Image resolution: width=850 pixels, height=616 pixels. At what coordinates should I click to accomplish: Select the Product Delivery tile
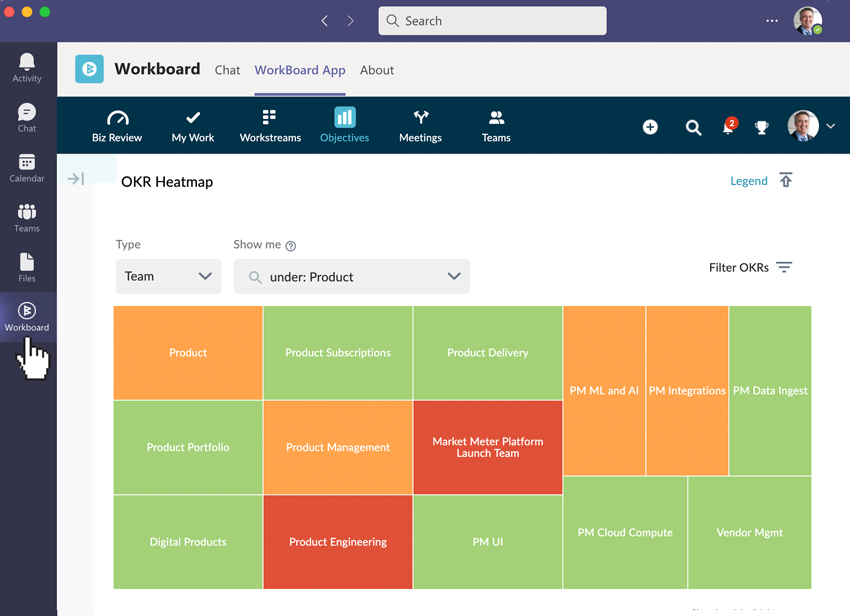coord(488,353)
